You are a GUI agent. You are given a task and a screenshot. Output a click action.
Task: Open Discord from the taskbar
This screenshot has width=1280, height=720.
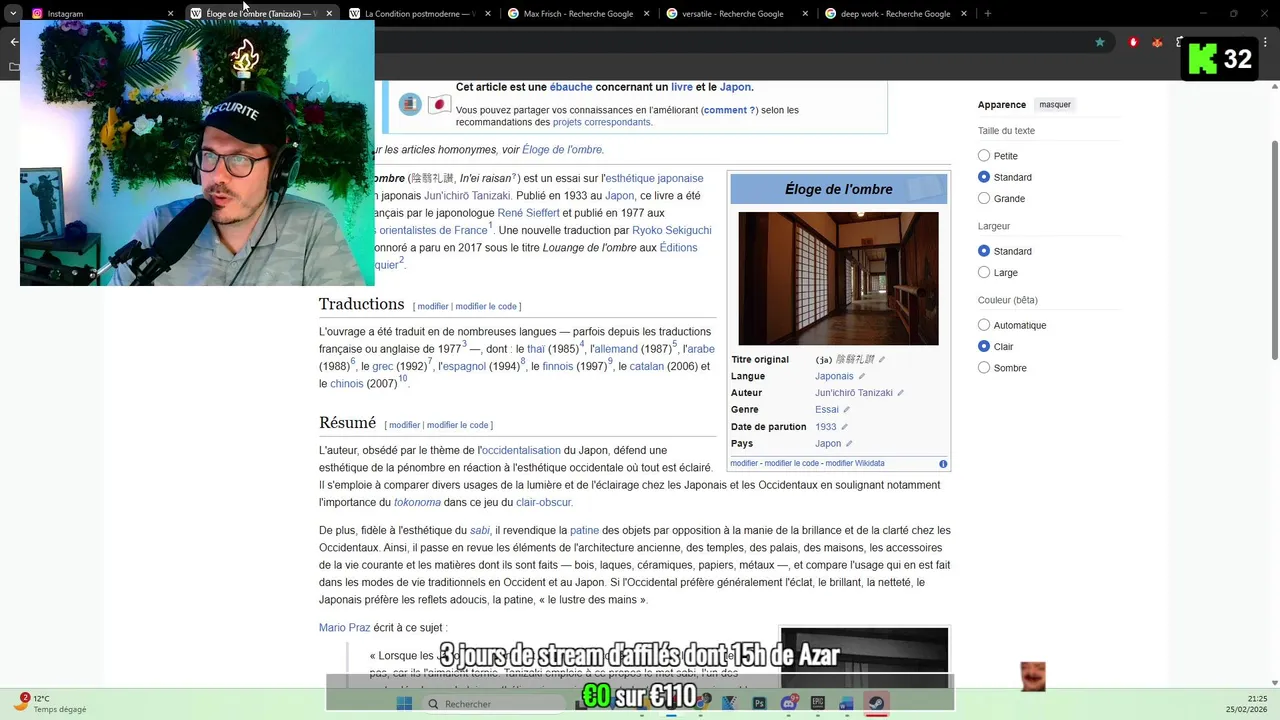coord(789,704)
